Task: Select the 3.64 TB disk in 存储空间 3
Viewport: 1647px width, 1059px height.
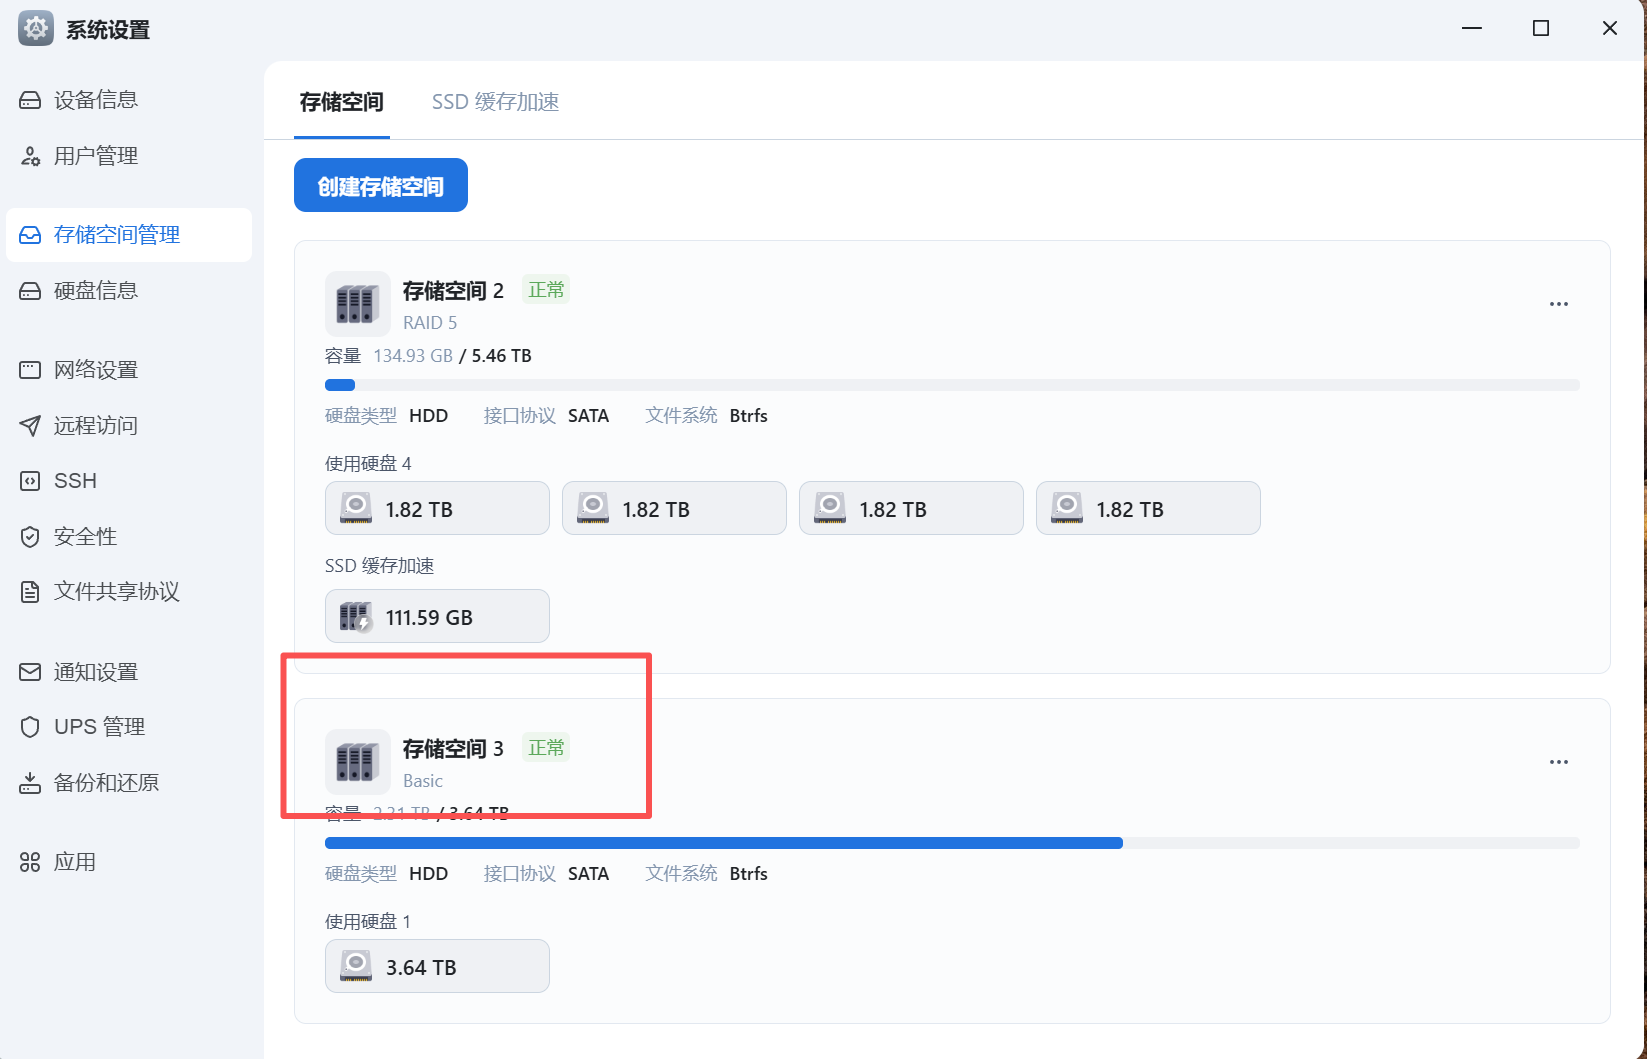Action: point(437,967)
